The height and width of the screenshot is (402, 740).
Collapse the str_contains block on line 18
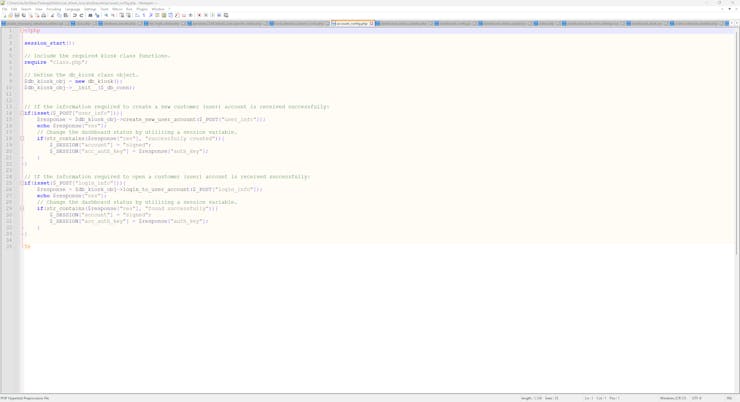[22, 139]
